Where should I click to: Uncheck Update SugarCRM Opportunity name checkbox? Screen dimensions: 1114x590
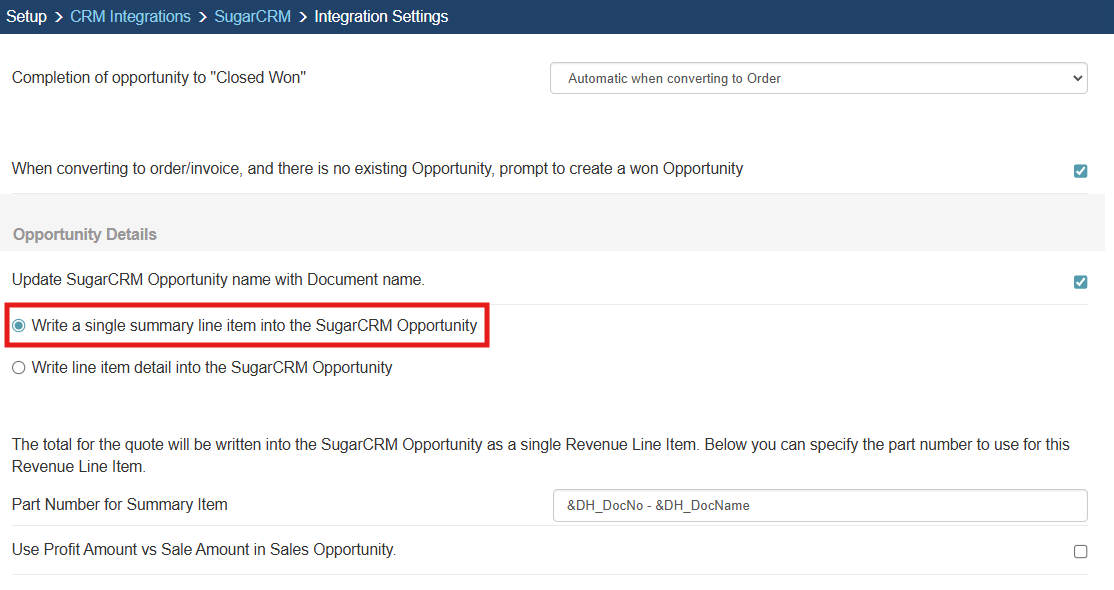click(1080, 281)
